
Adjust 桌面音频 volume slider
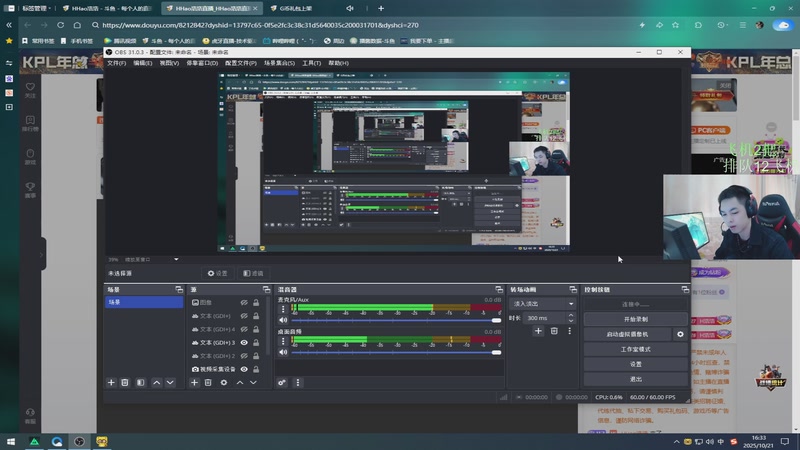[396, 353]
